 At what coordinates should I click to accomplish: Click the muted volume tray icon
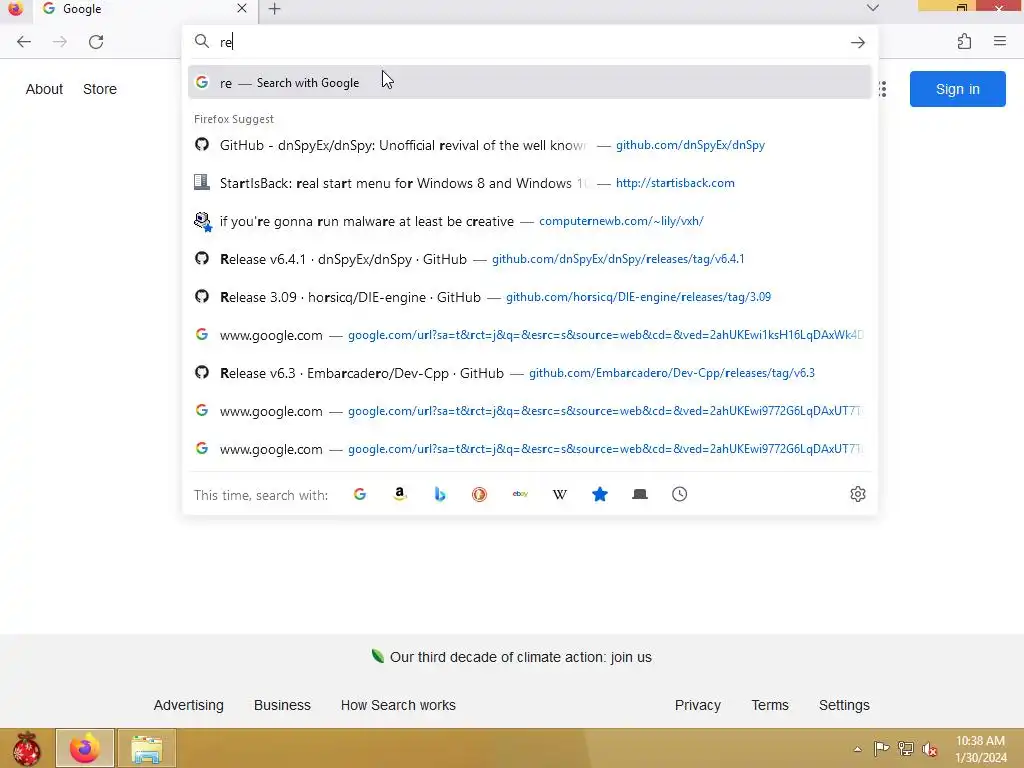tap(929, 749)
